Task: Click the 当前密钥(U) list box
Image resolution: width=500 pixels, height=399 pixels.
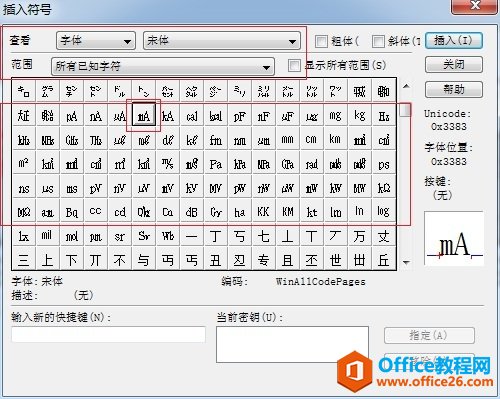Action: coord(292,344)
